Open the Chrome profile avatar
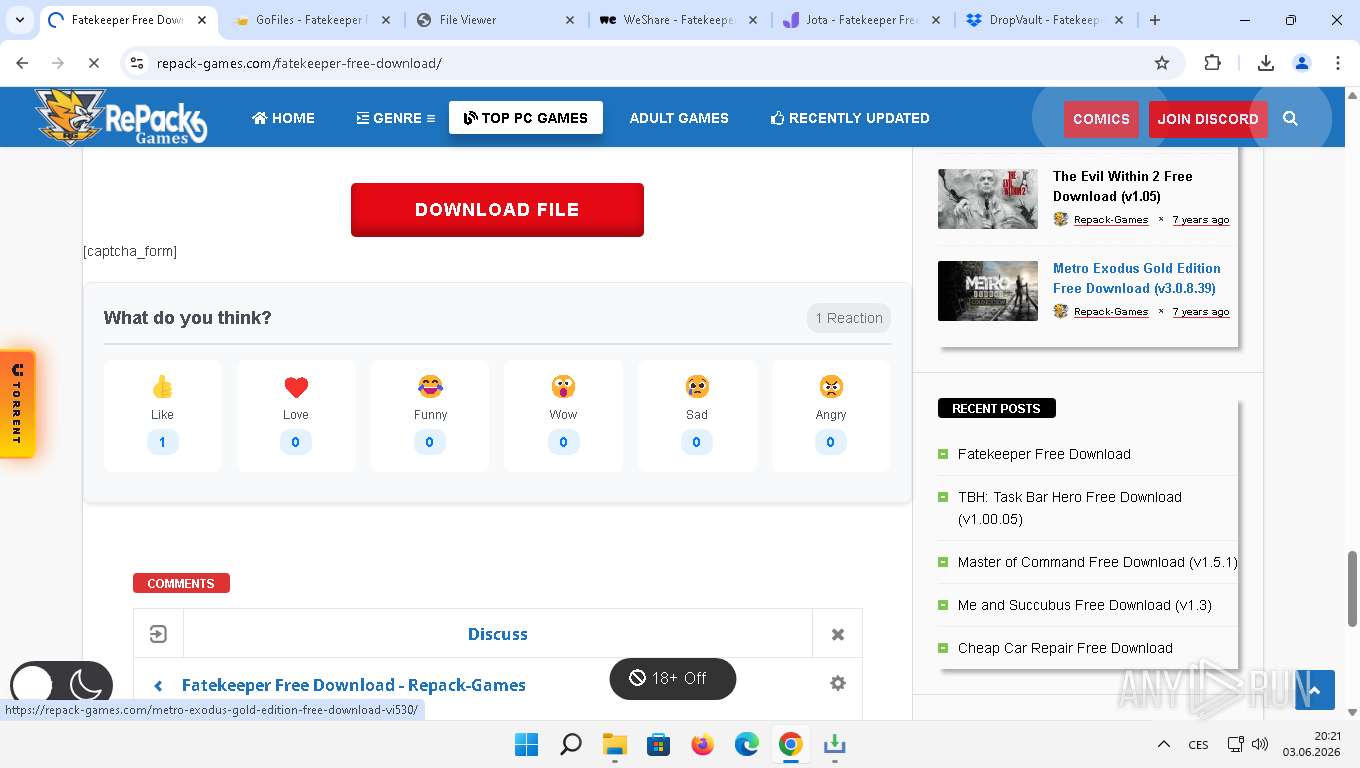1360x768 pixels. [x=1302, y=63]
